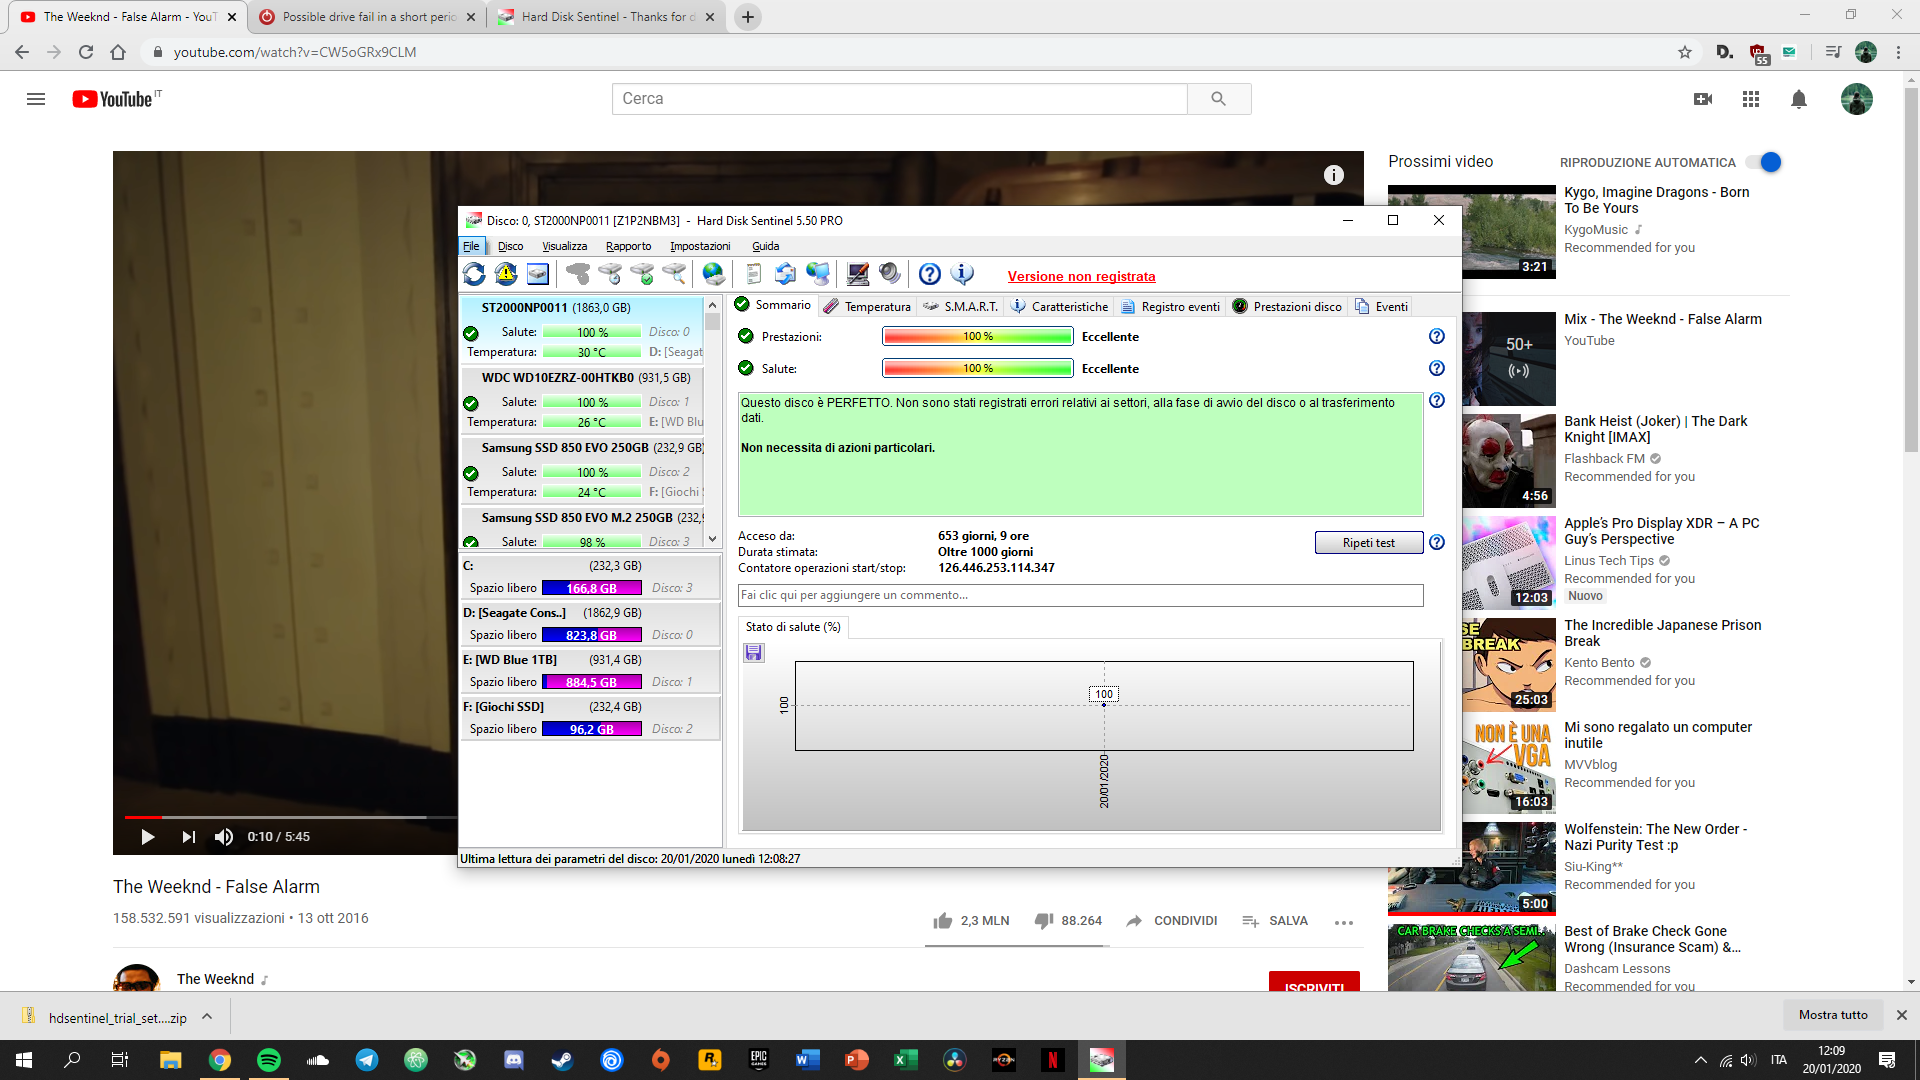Click the disk with green check icon
The image size is (1920, 1080).
pos(642,274)
